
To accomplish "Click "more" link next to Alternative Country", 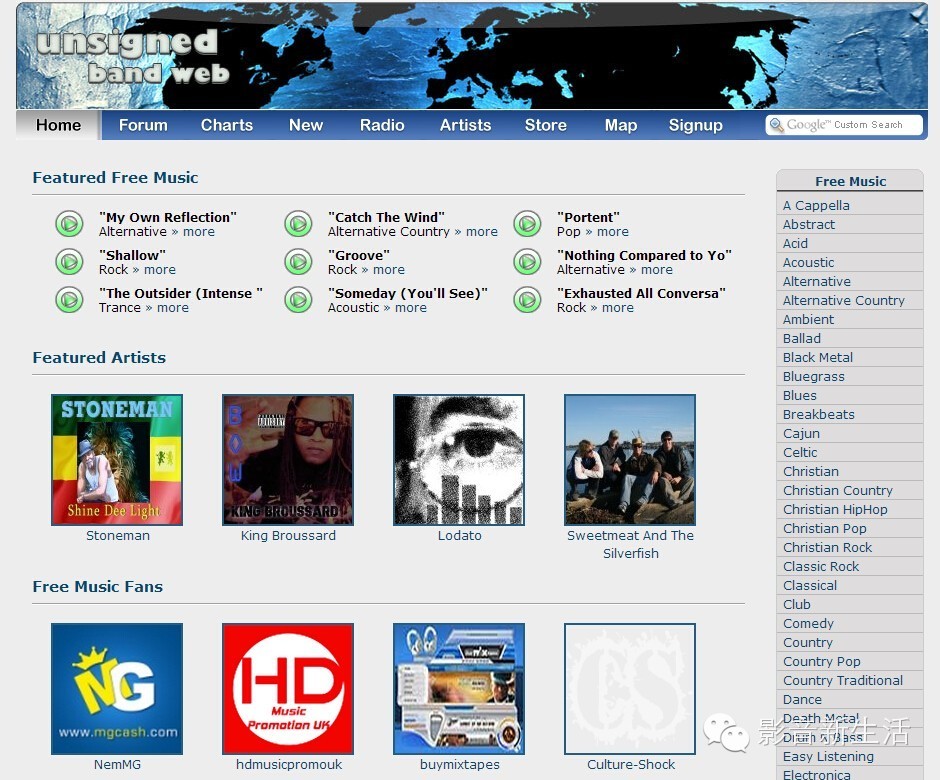I will coord(481,232).
